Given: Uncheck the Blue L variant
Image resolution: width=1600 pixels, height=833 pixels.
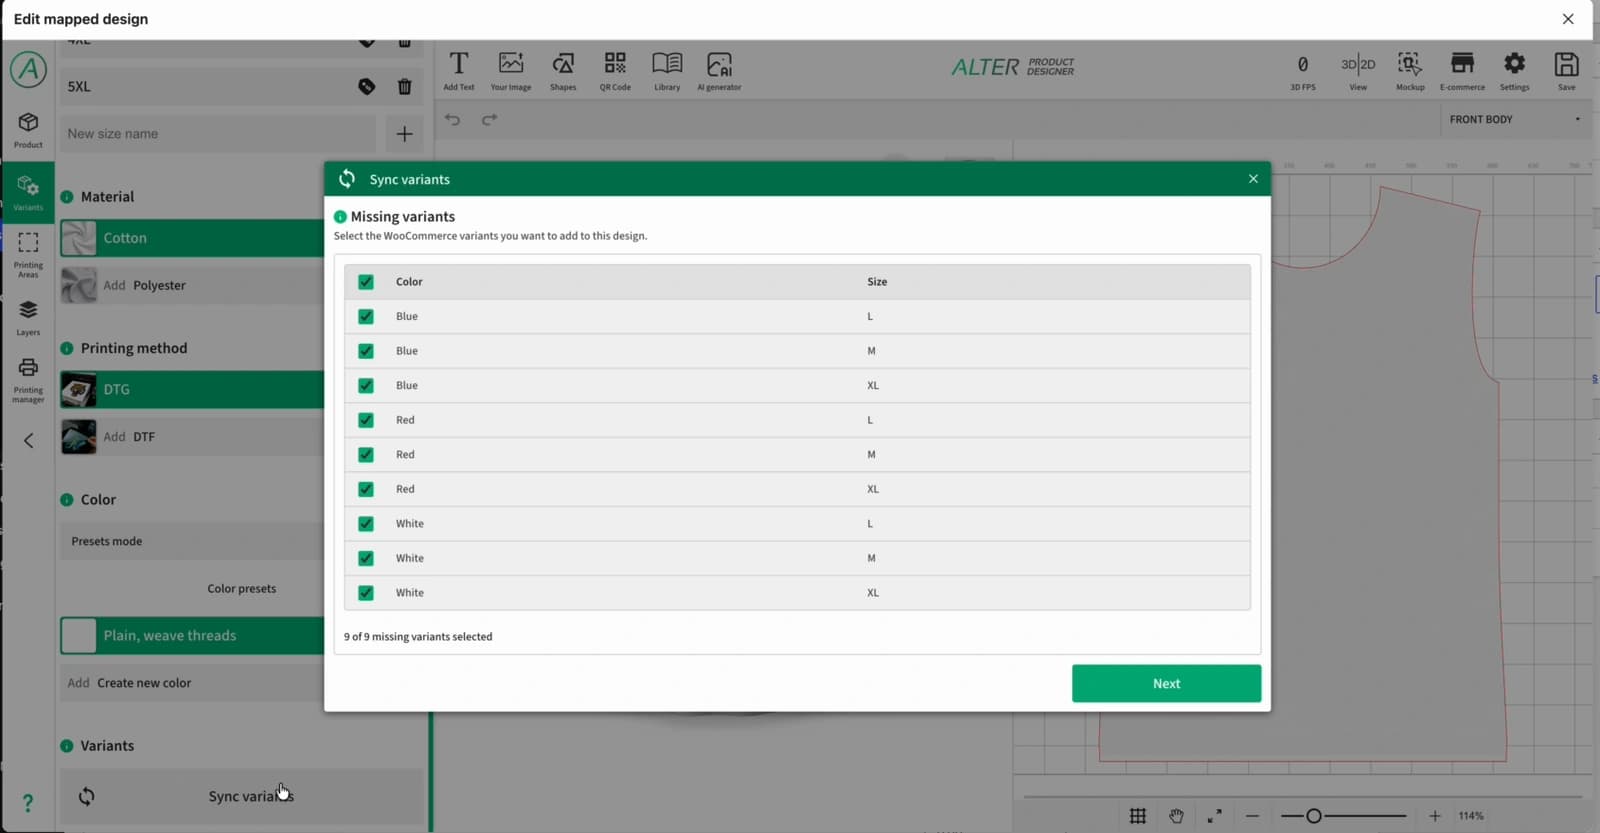Looking at the screenshot, I should point(366,316).
